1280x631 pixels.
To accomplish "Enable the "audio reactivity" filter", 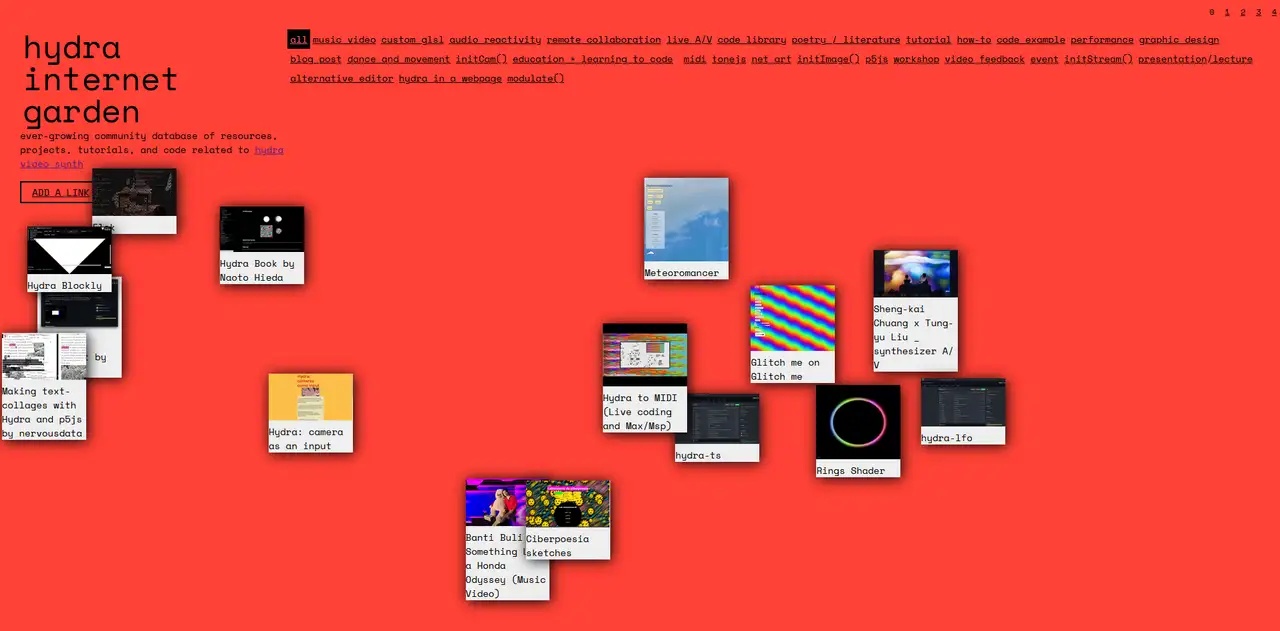I will [x=493, y=39].
